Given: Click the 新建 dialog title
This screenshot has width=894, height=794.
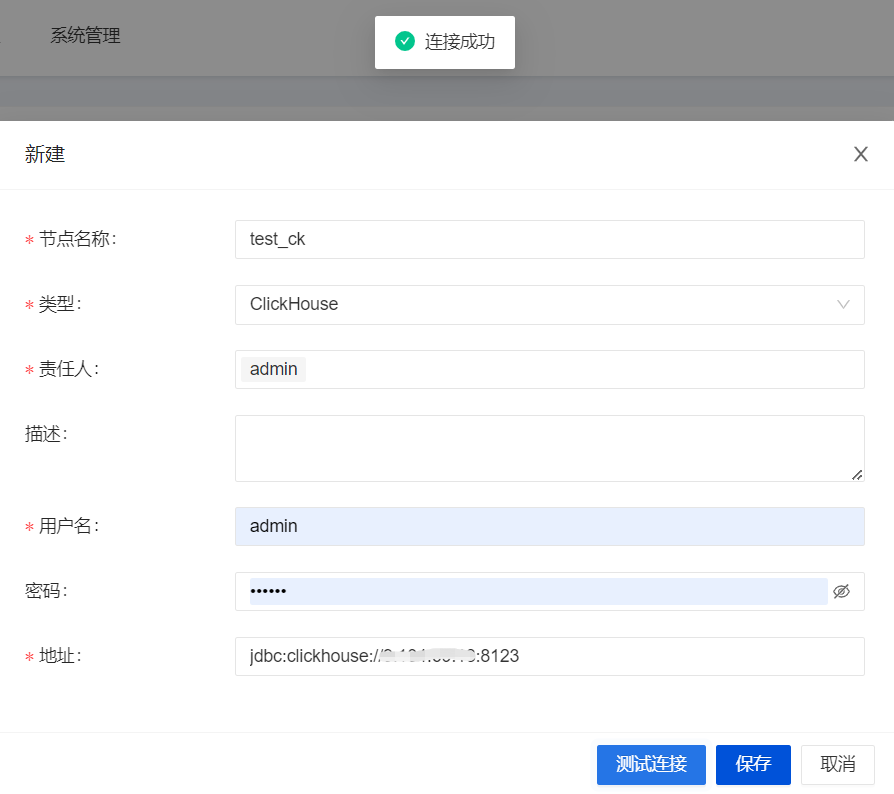Looking at the screenshot, I should pos(45,154).
